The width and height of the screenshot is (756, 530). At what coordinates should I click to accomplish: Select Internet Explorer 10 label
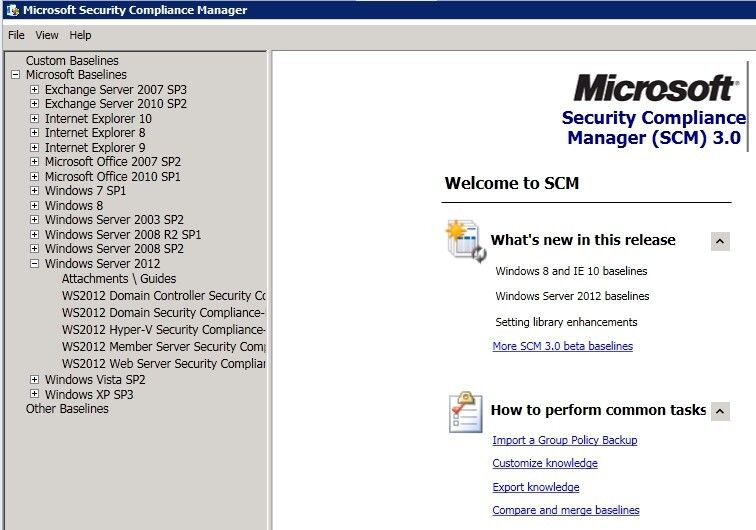click(98, 119)
